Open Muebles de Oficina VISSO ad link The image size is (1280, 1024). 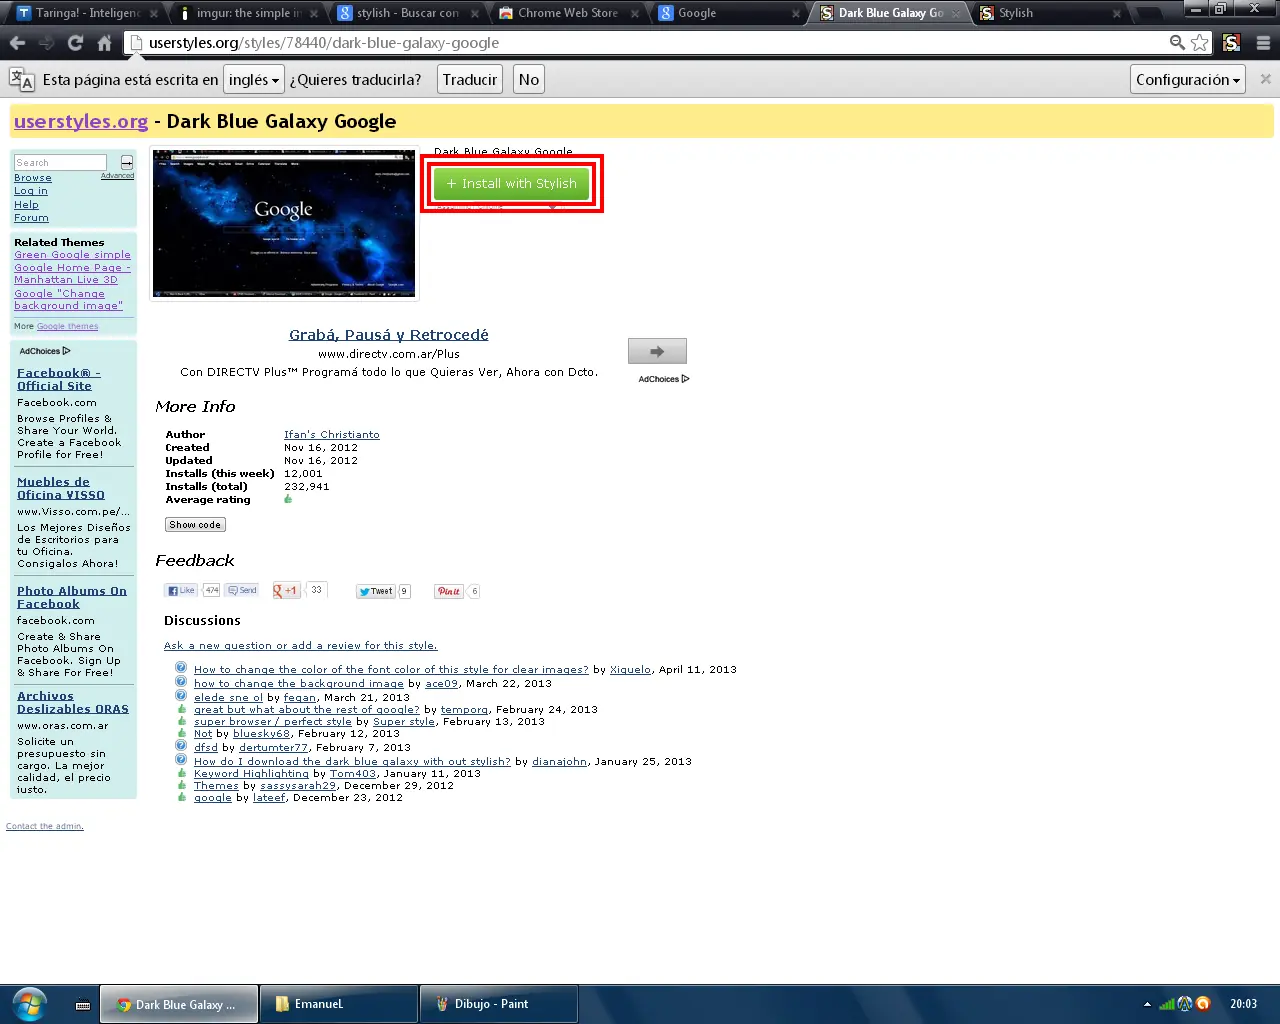tap(61, 488)
